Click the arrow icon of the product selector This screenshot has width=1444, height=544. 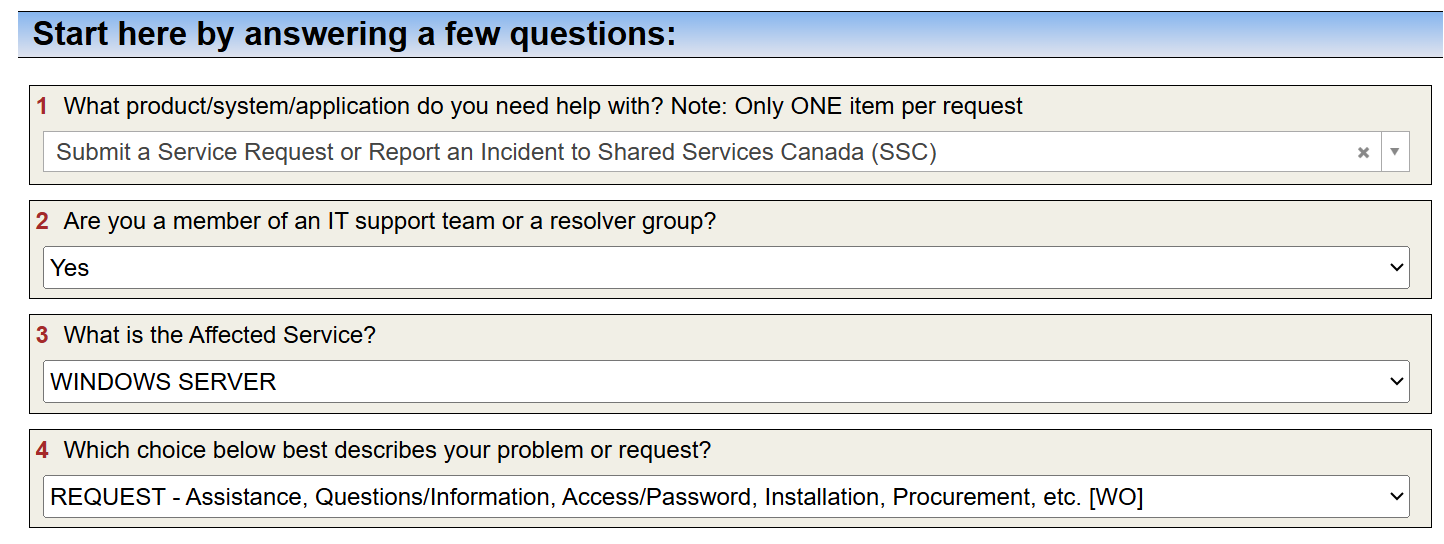coord(1395,153)
